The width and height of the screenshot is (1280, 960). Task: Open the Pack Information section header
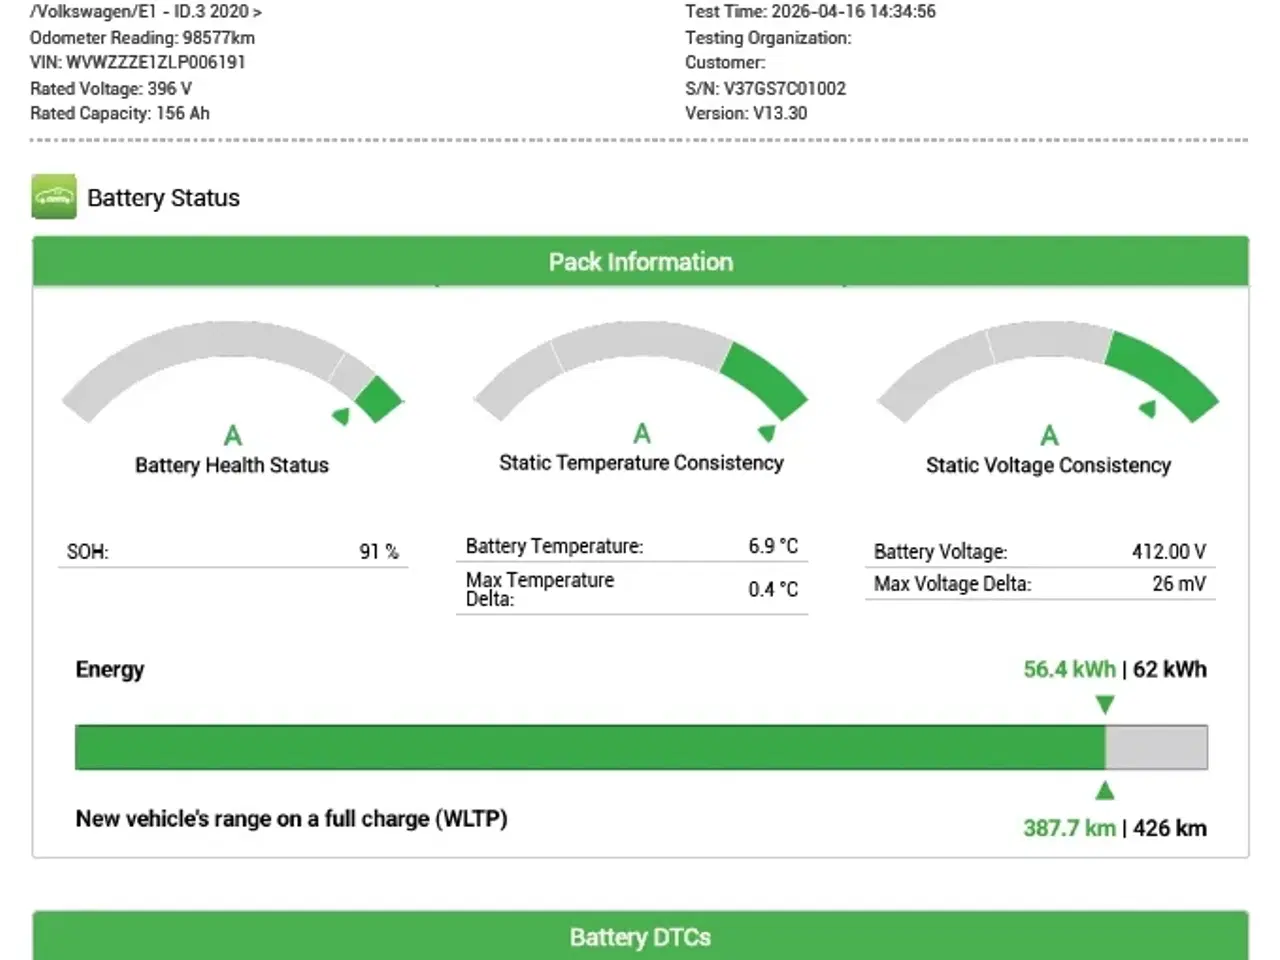coord(640,262)
